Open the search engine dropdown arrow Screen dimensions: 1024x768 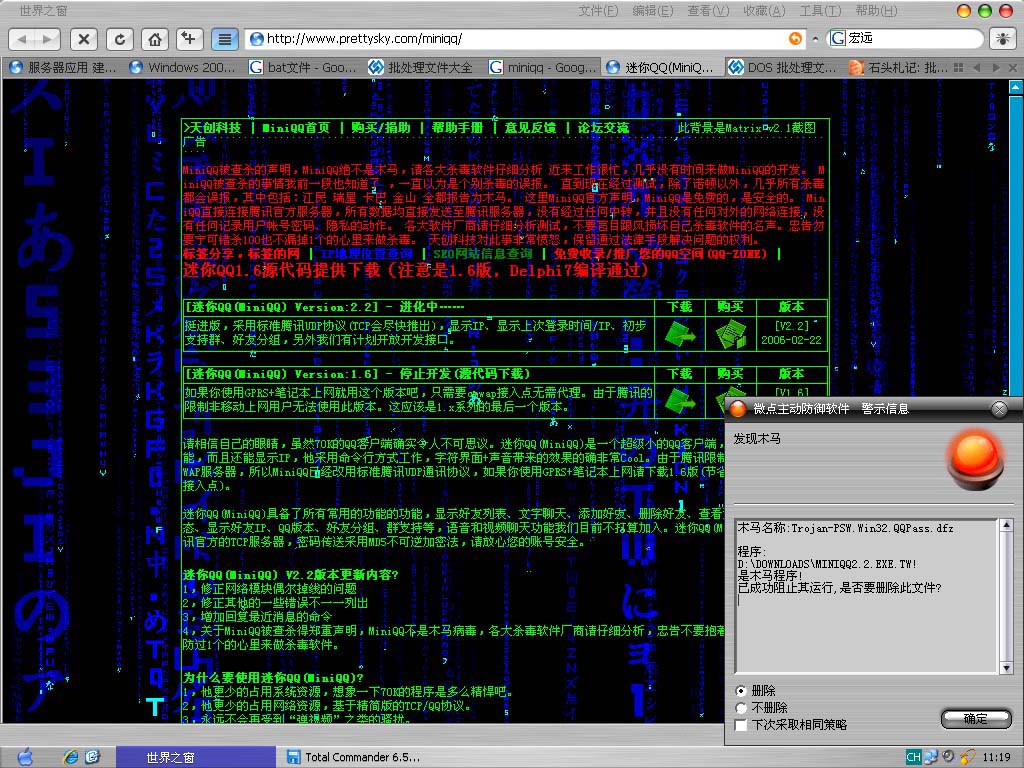point(816,39)
